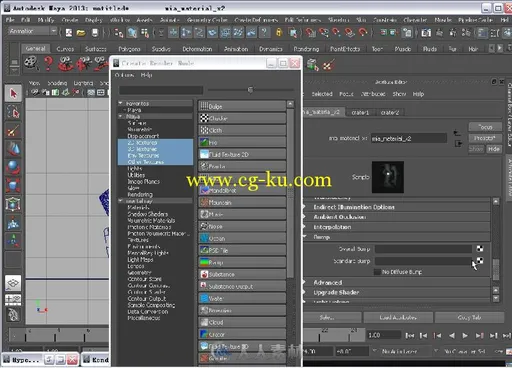
Task: Switch to the crater1 tab
Action: coord(360,113)
